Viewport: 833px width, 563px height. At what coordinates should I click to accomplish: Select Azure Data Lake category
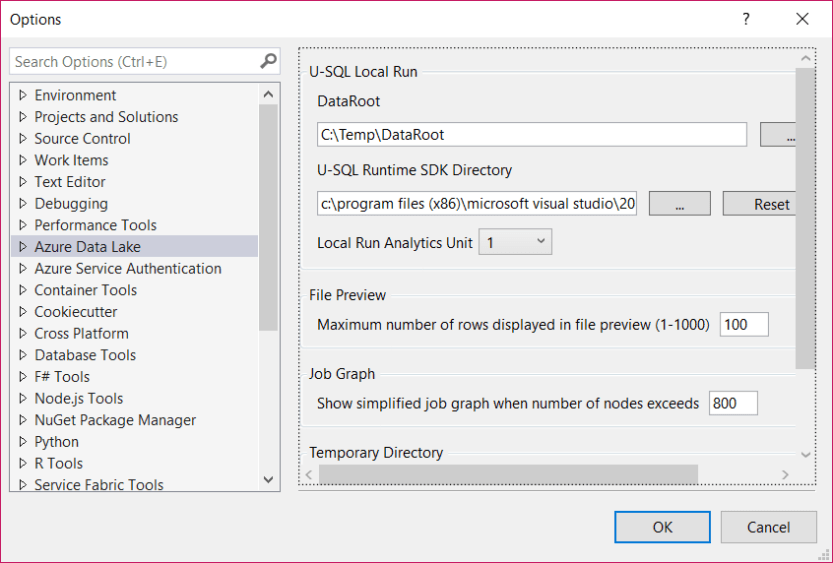pos(87,247)
